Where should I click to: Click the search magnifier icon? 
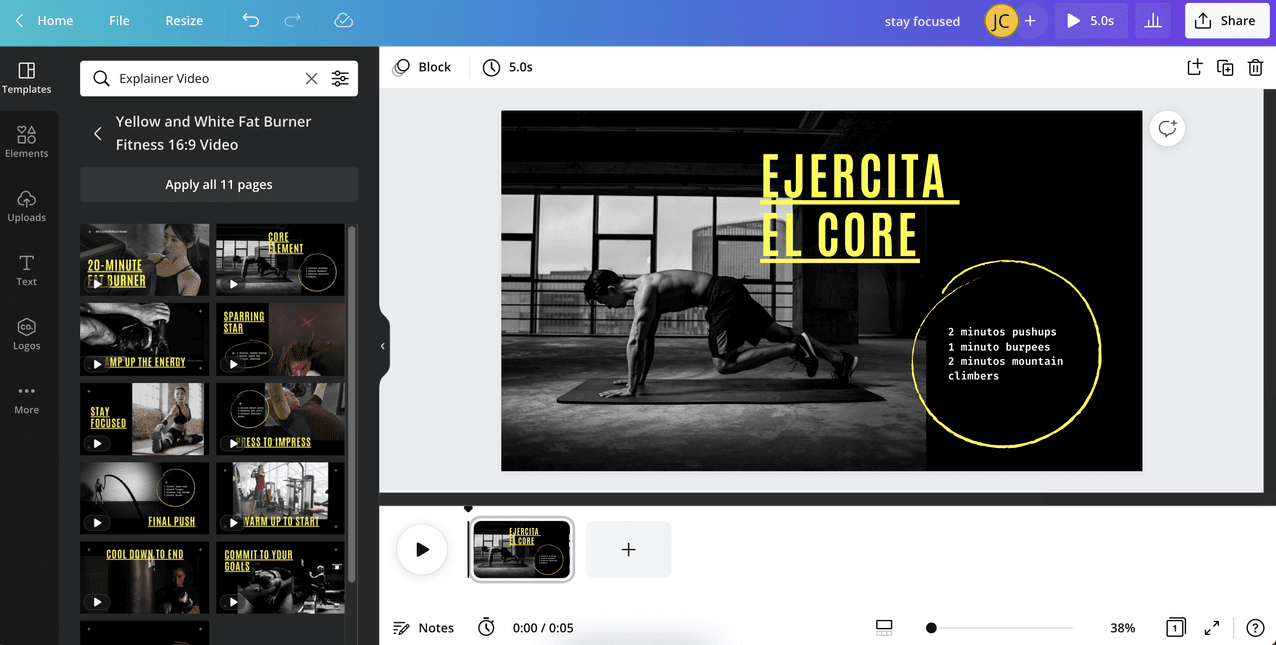coord(101,78)
